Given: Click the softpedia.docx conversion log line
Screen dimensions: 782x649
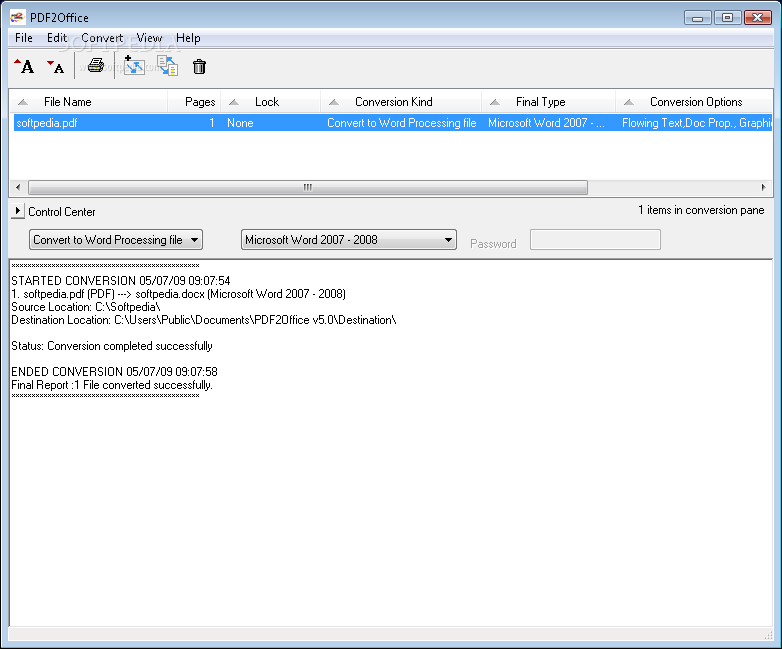Looking at the screenshot, I should 179,294.
